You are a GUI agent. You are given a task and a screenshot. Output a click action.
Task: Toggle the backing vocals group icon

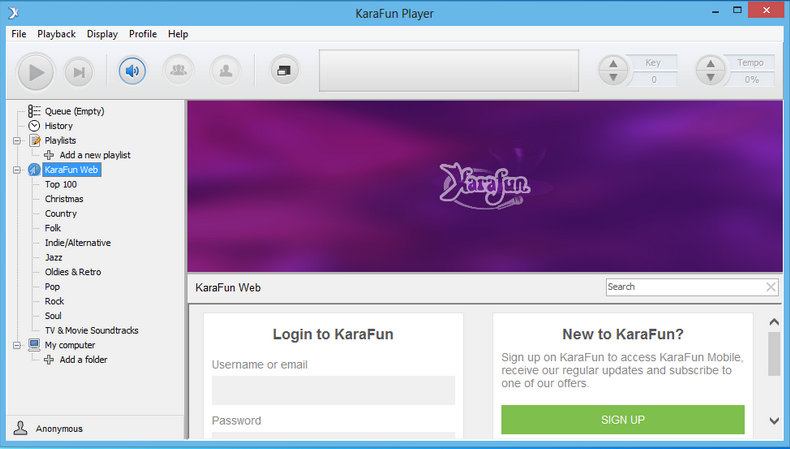pyautogui.click(x=178, y=70)
